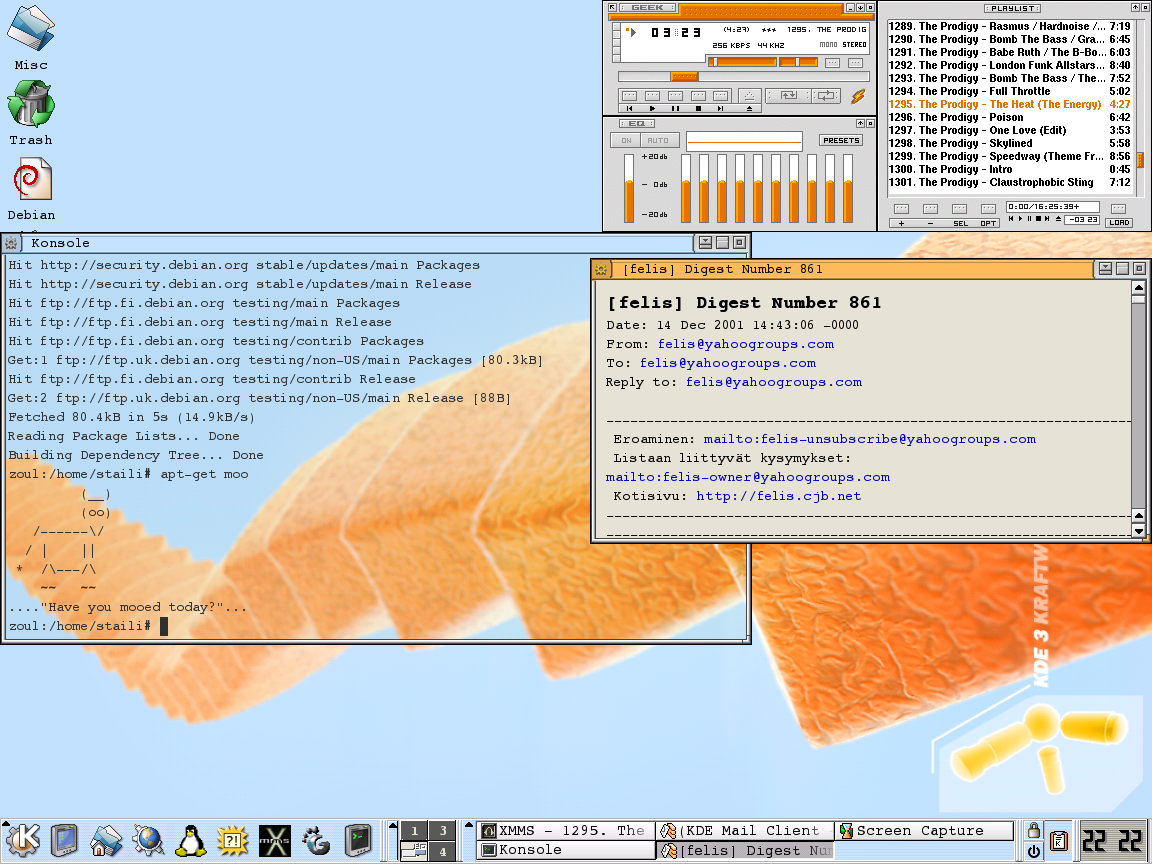Screen dimensions: 1152x864
Task: Click mail window scrollbar down arrow
Action: tap(1138, 530)
